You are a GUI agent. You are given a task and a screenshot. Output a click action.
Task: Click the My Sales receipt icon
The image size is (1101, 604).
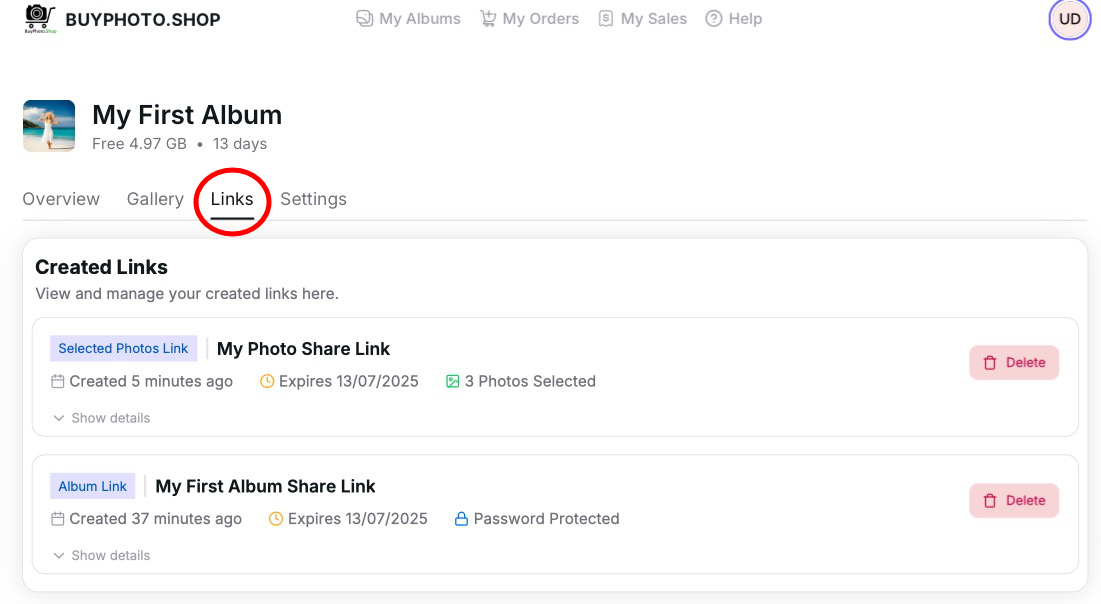(x=606, y=19)
